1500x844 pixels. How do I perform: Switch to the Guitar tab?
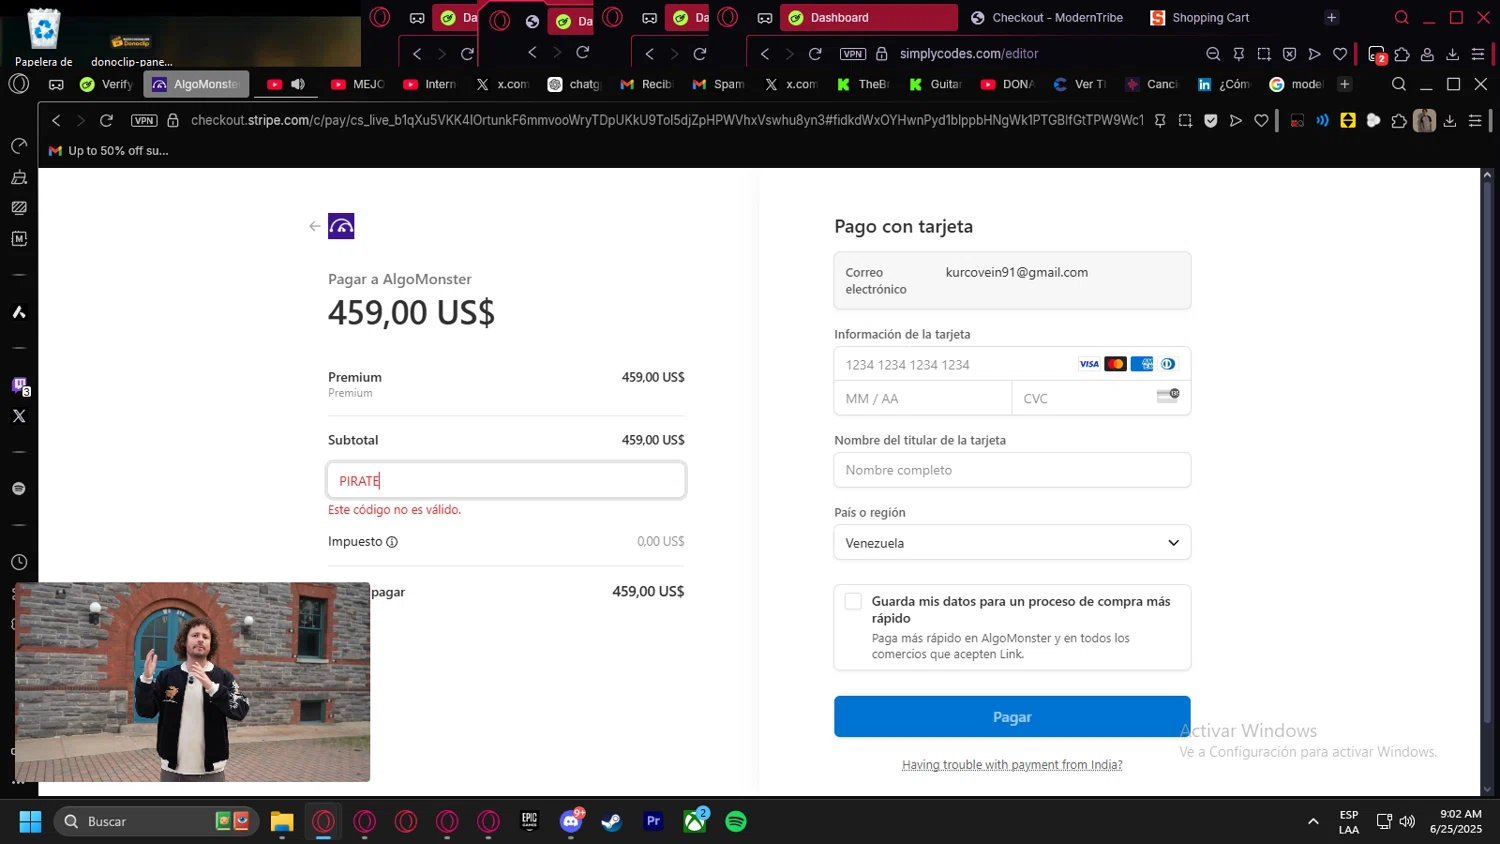(x=936, y=84)
